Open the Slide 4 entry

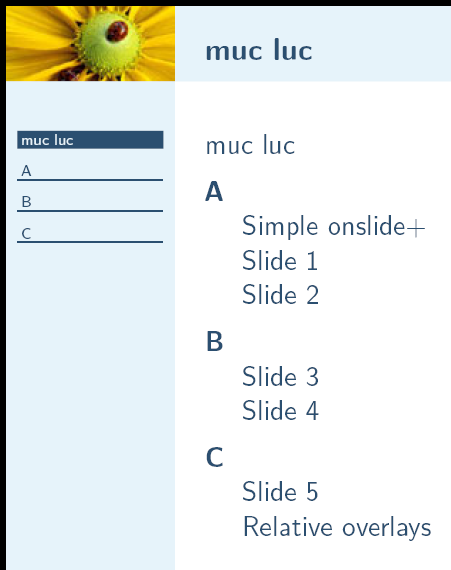281,410
